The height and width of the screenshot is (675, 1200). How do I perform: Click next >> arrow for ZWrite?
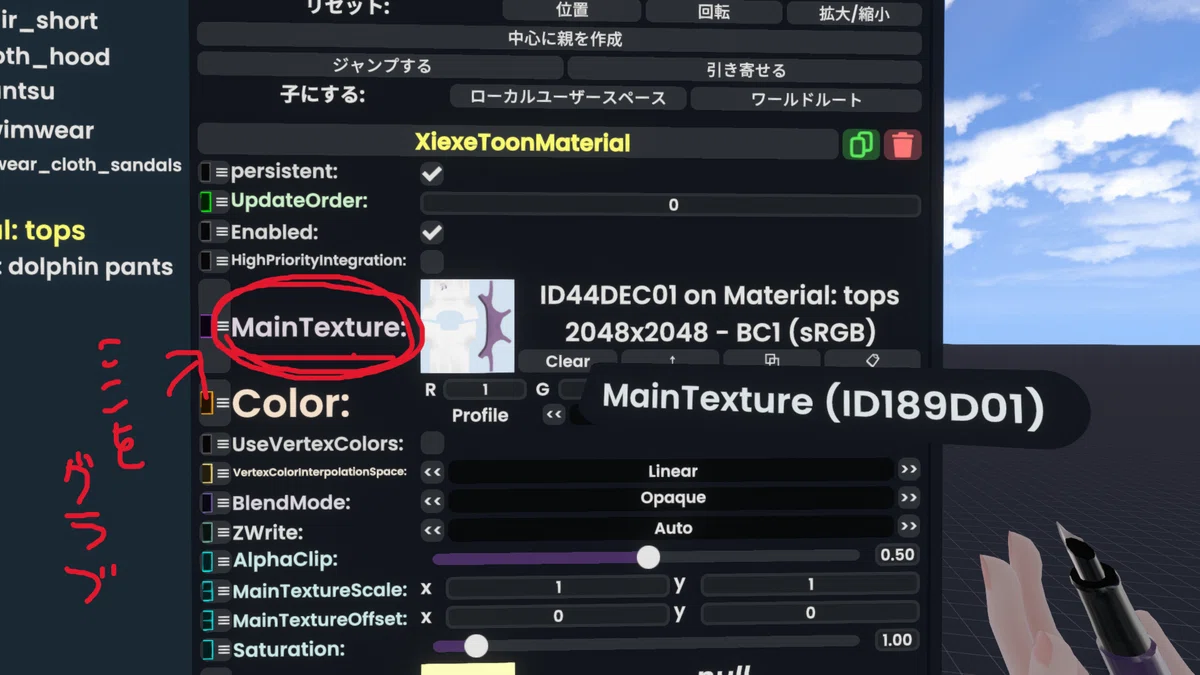coord(908,527)
